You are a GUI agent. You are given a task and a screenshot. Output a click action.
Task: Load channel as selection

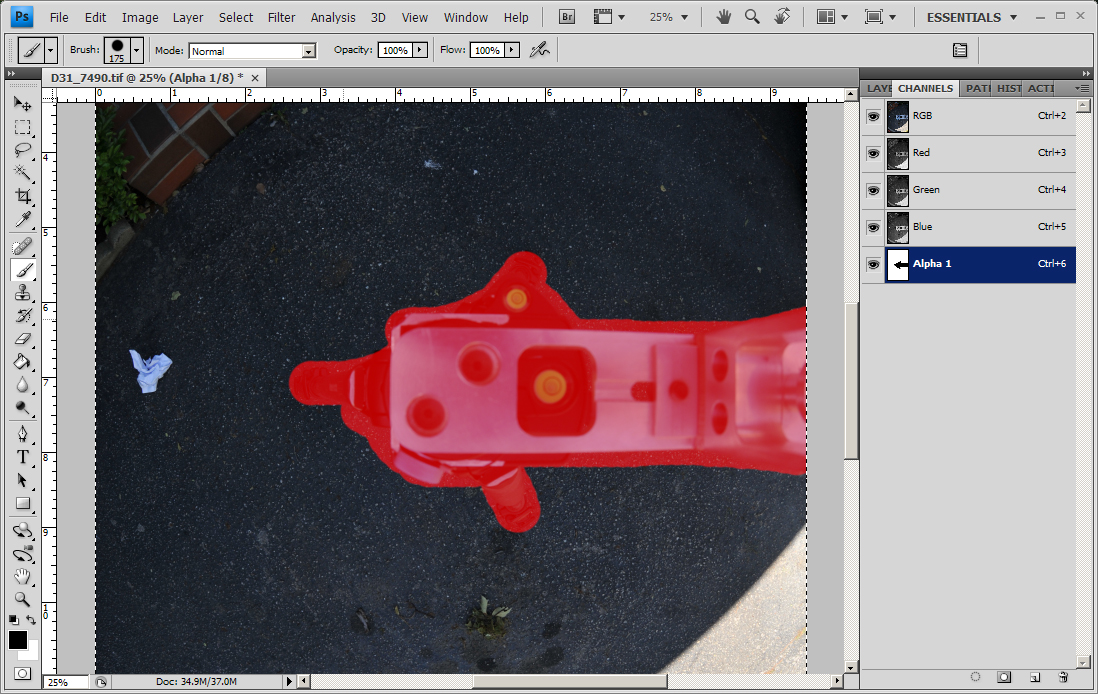click(x=975, y=677)
